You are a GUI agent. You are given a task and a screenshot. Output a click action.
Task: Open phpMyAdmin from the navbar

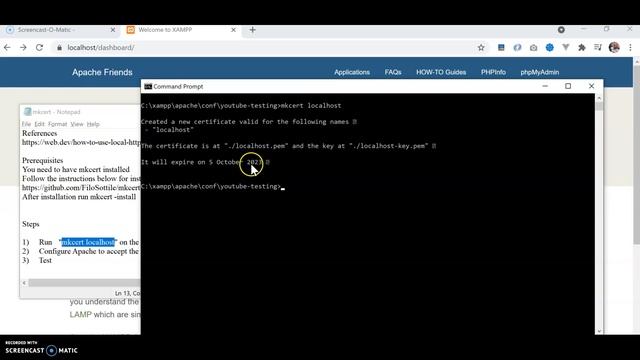point(540,72)
